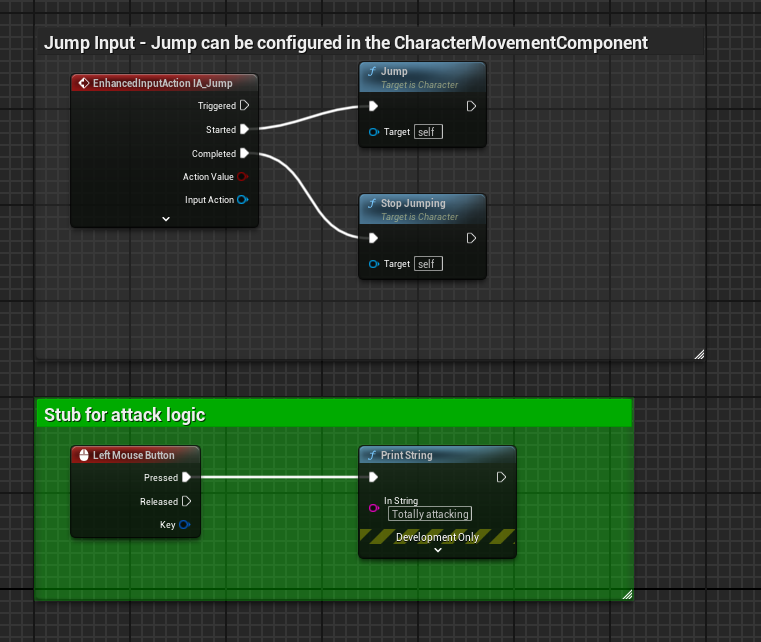Click the magenta In String pin
Screen dimensions: 761x642
[374, 508]
